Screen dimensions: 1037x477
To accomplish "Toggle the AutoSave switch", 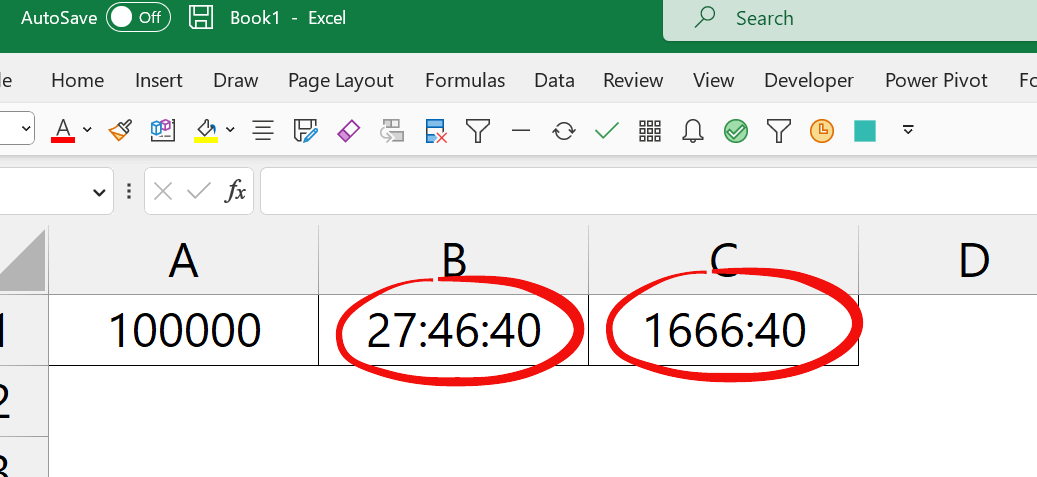I will [x=138, y=18].
